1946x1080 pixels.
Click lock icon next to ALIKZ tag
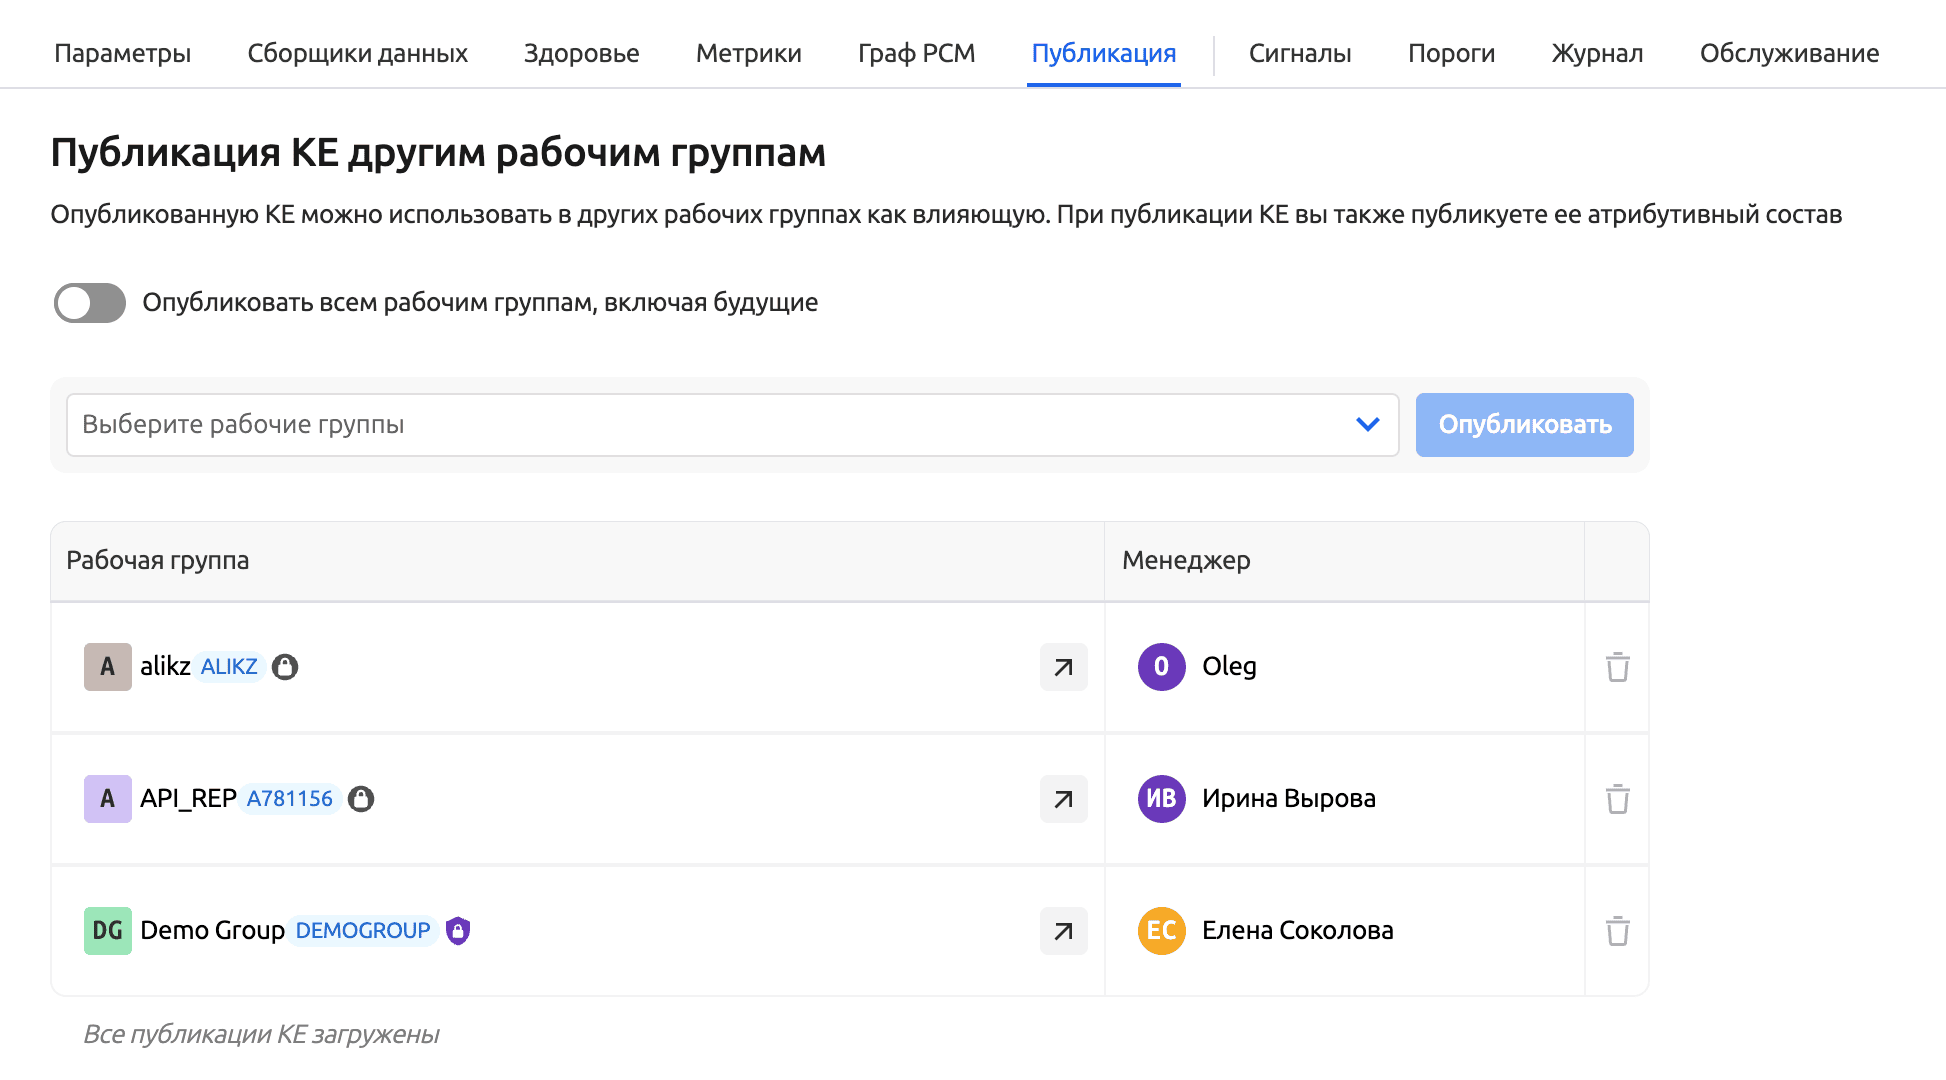point(285,667)
